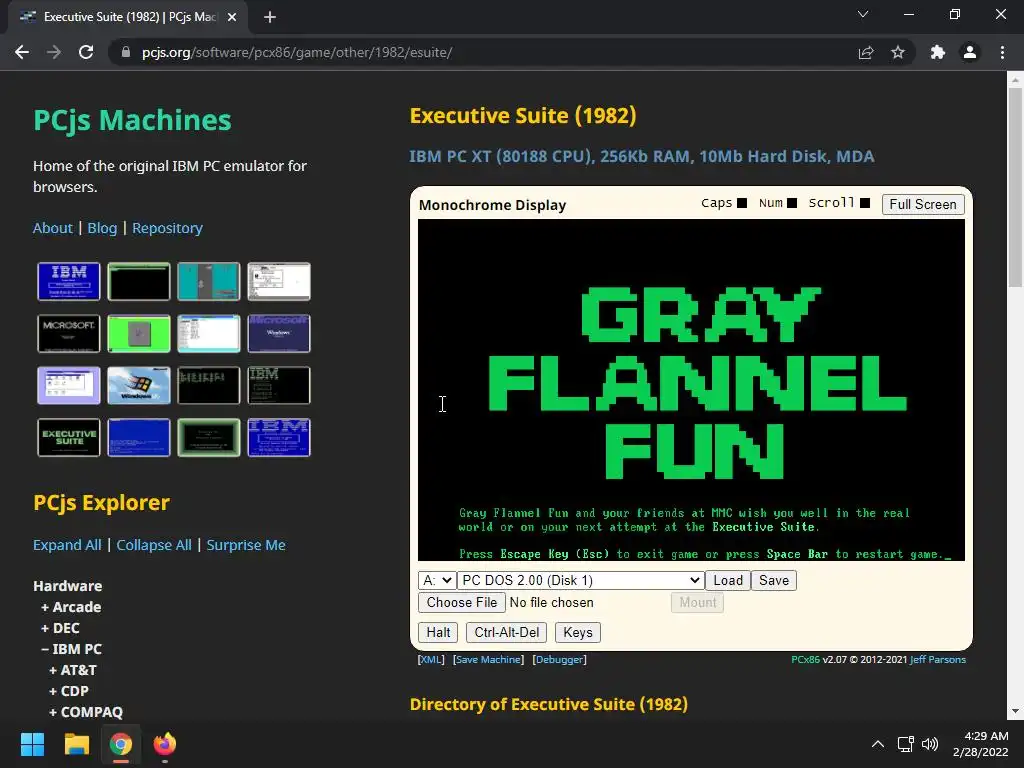The width and height of the screenshot is (1024, 768).
Task: Expand the AT&T tree node
Action: 72,669
